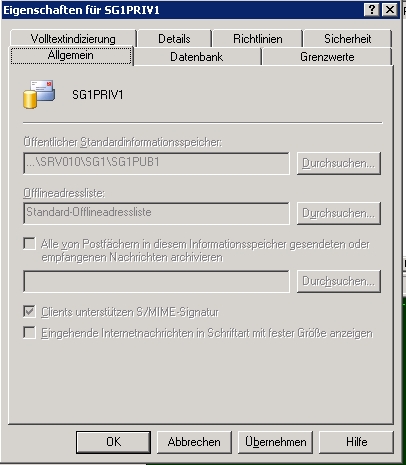The image size is (406, 465).
Task: Open the Richtlinien tab
Action: click(258, 38)
